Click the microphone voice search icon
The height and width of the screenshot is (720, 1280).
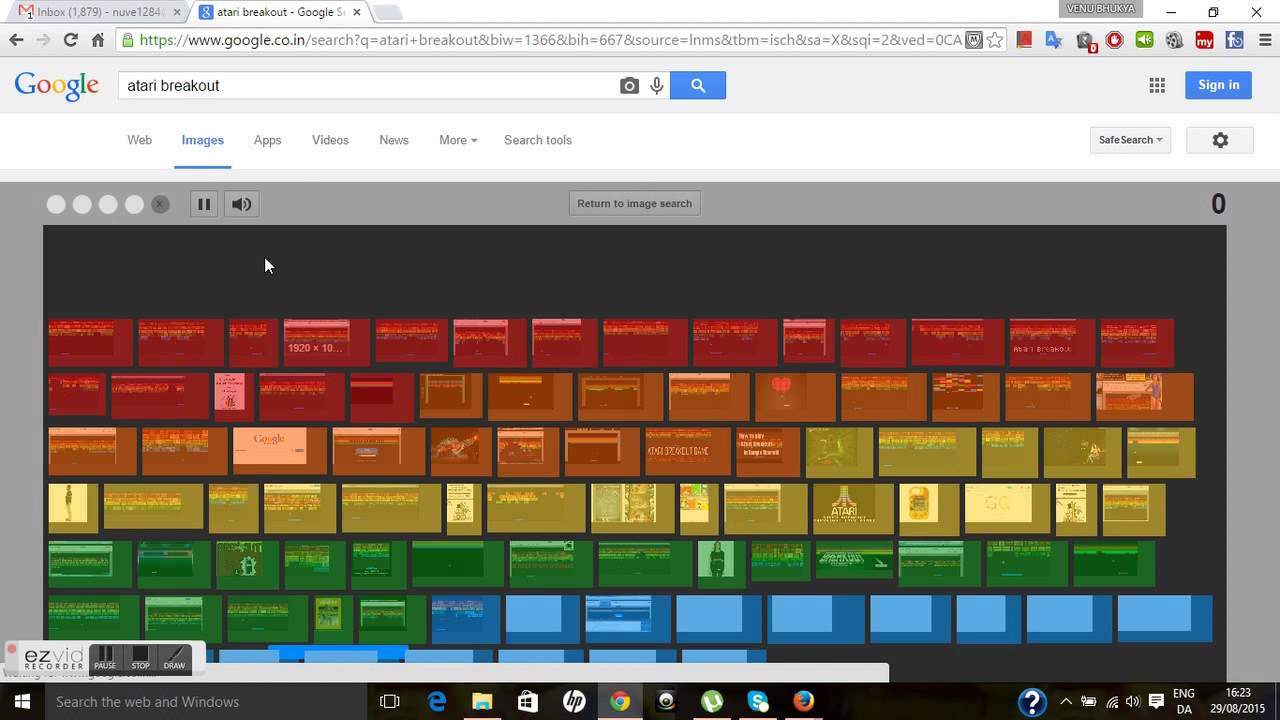click(x=657, y=86)
